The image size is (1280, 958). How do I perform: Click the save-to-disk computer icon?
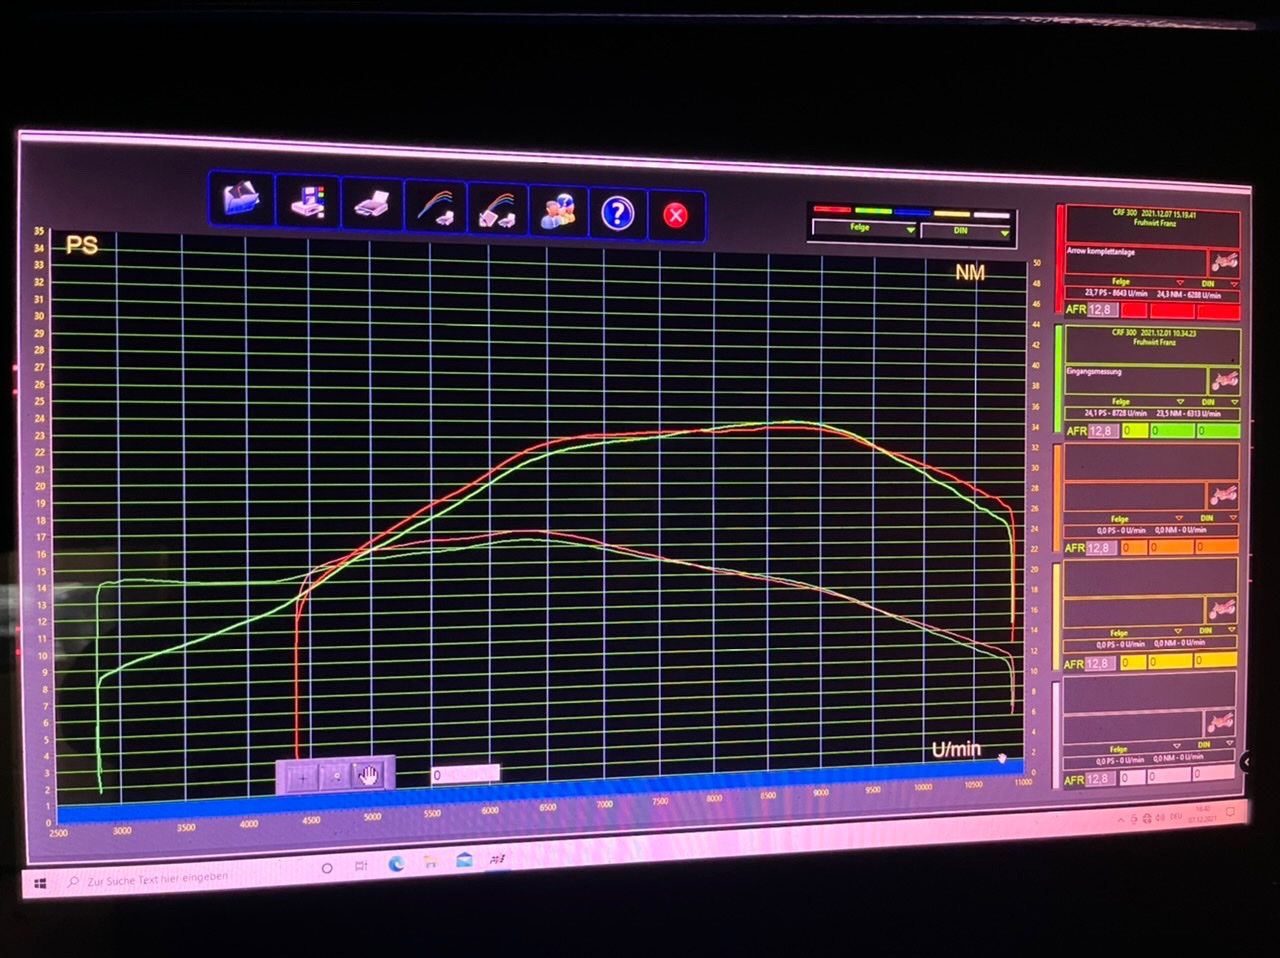[x=309, y=203]
